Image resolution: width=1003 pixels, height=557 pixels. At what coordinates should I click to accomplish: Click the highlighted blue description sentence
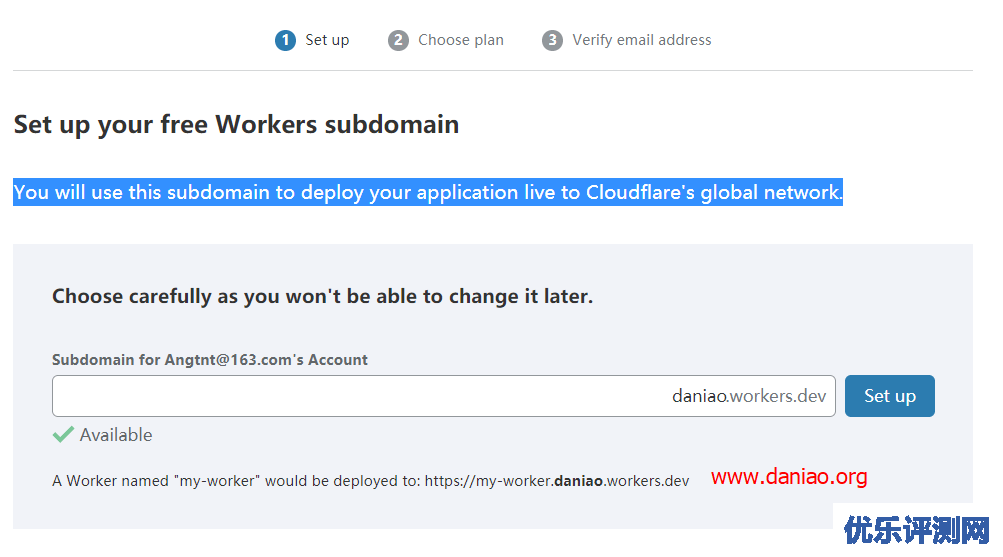click(428, 192)
